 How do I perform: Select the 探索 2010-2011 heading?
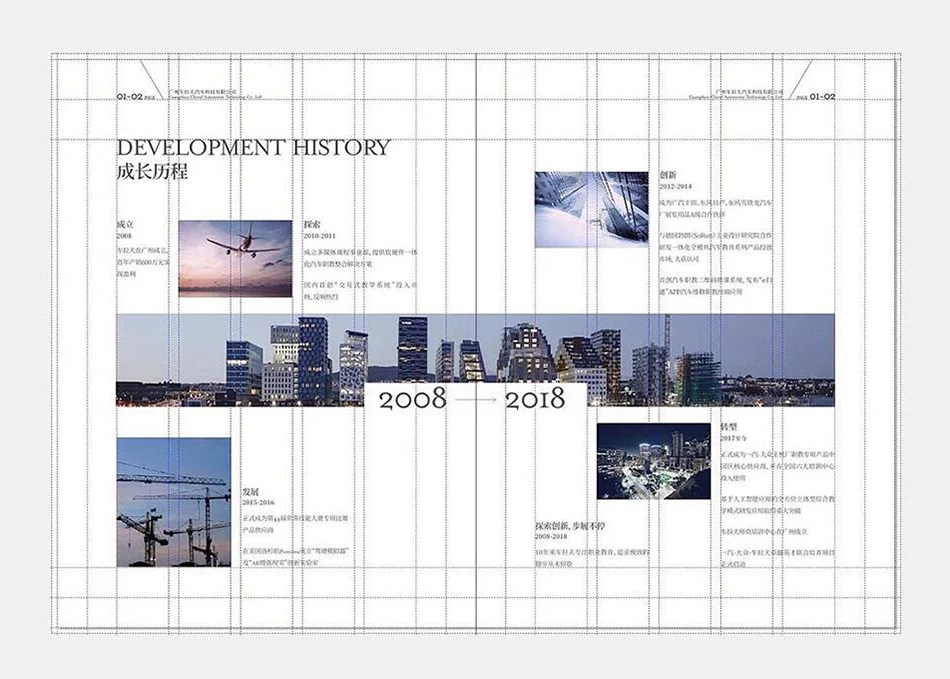[x=318, y=229]
